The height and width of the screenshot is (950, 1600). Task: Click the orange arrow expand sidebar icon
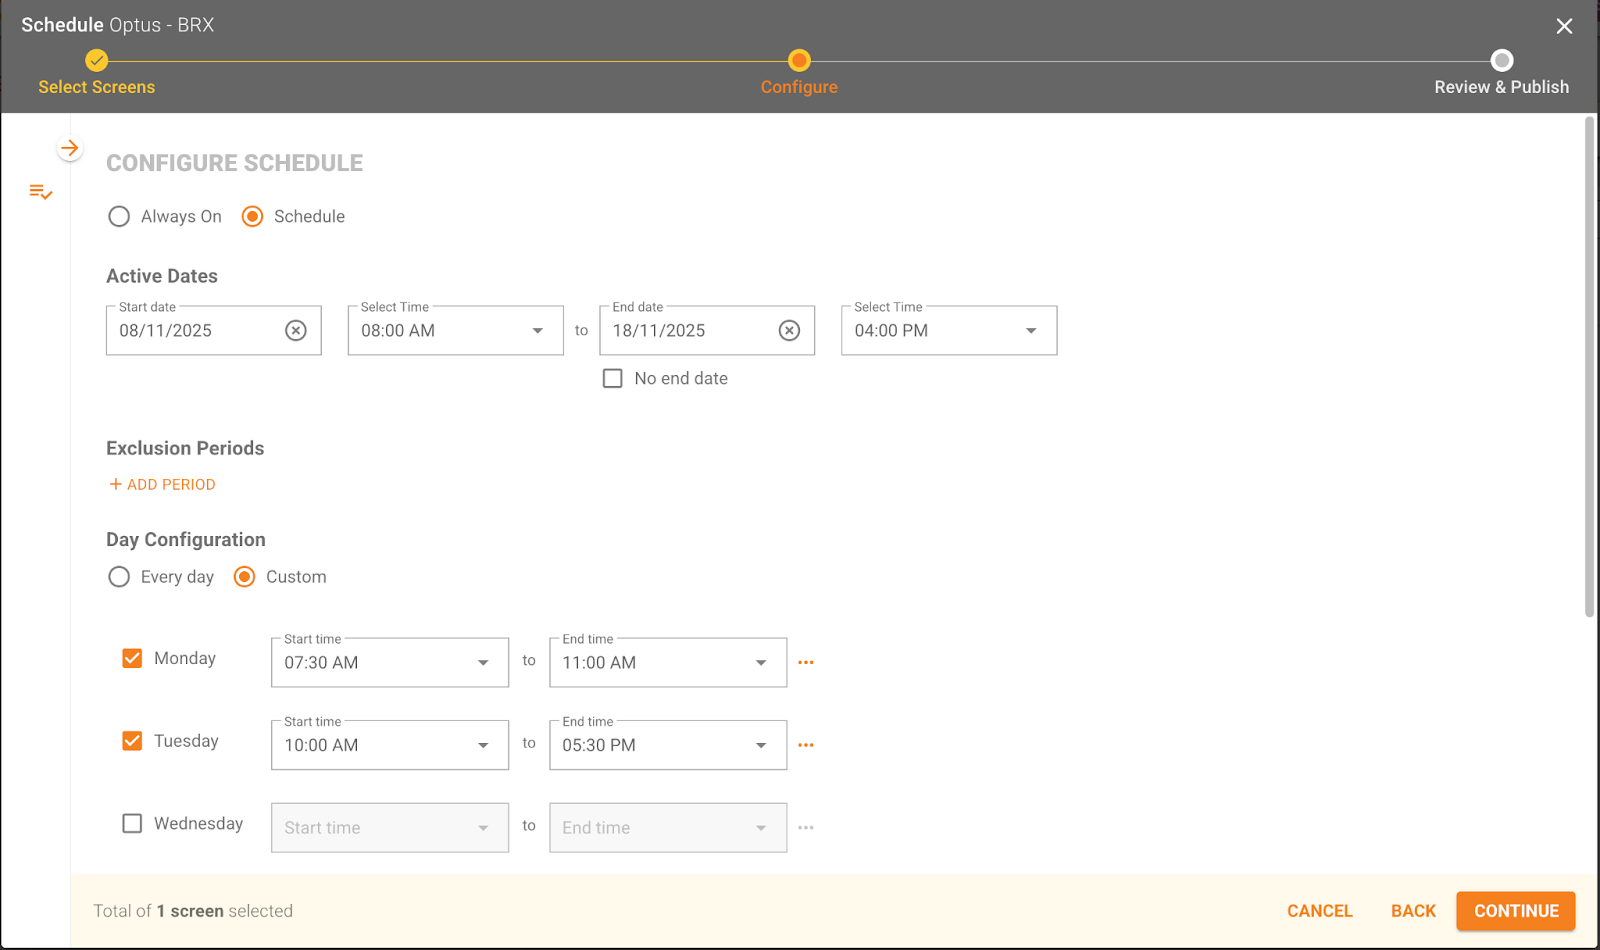click(69, 149)
